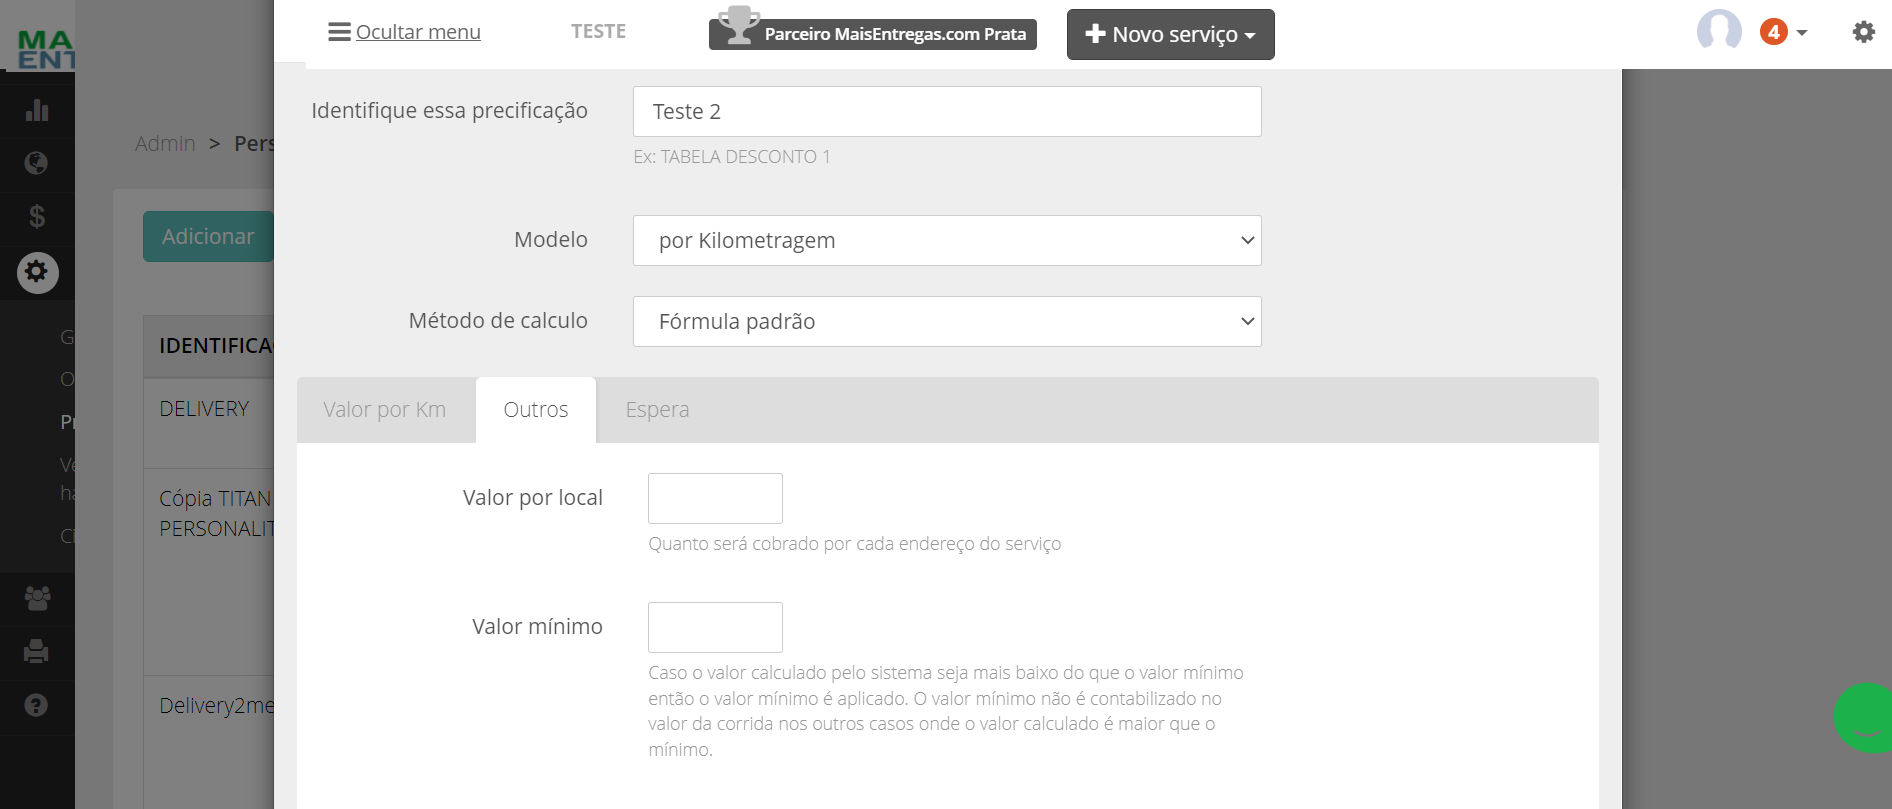Expand the Modelo dropdown
This screenshot has height=809, width=1892.
[x=947, y=240]
